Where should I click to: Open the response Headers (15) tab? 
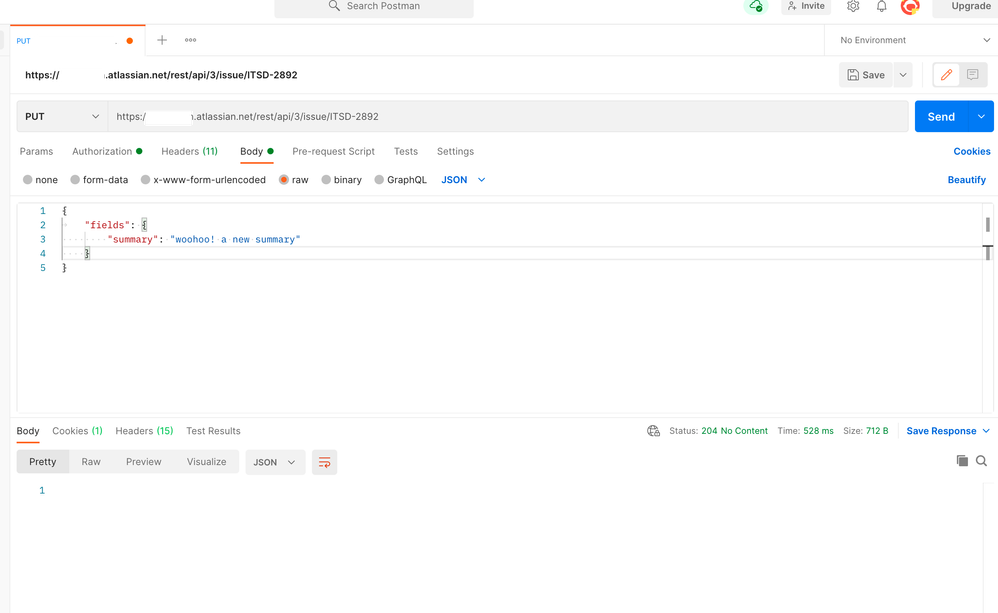[x=144, y=431]
